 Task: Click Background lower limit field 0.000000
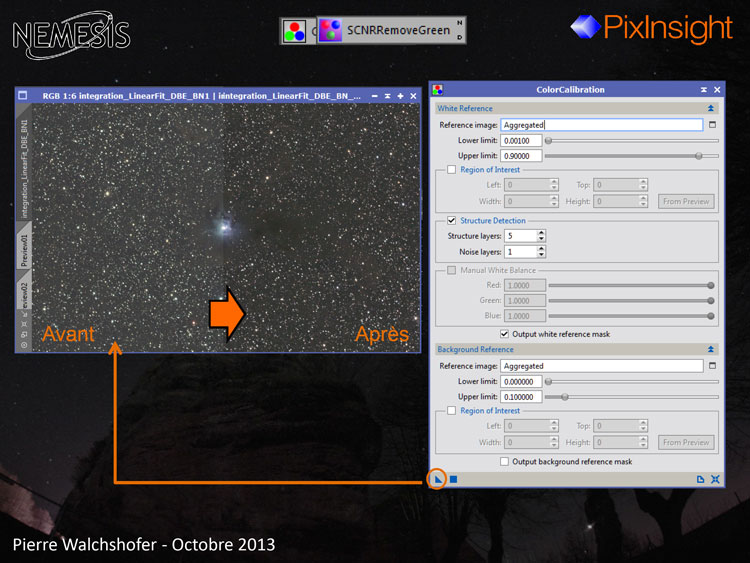[521, 382]
